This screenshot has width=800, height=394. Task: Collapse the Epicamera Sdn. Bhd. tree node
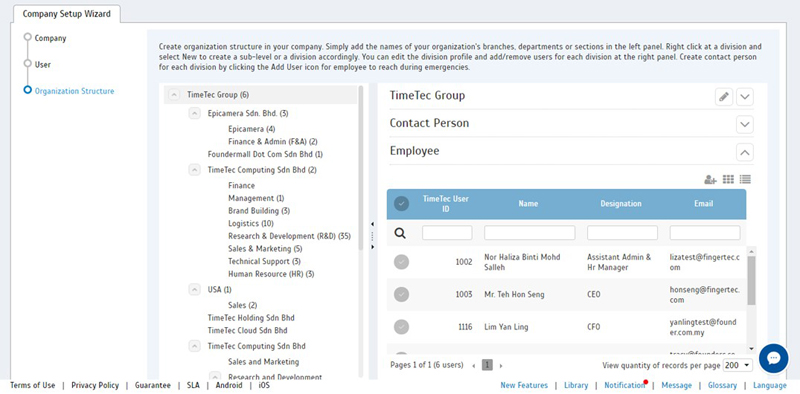[194, 113]
